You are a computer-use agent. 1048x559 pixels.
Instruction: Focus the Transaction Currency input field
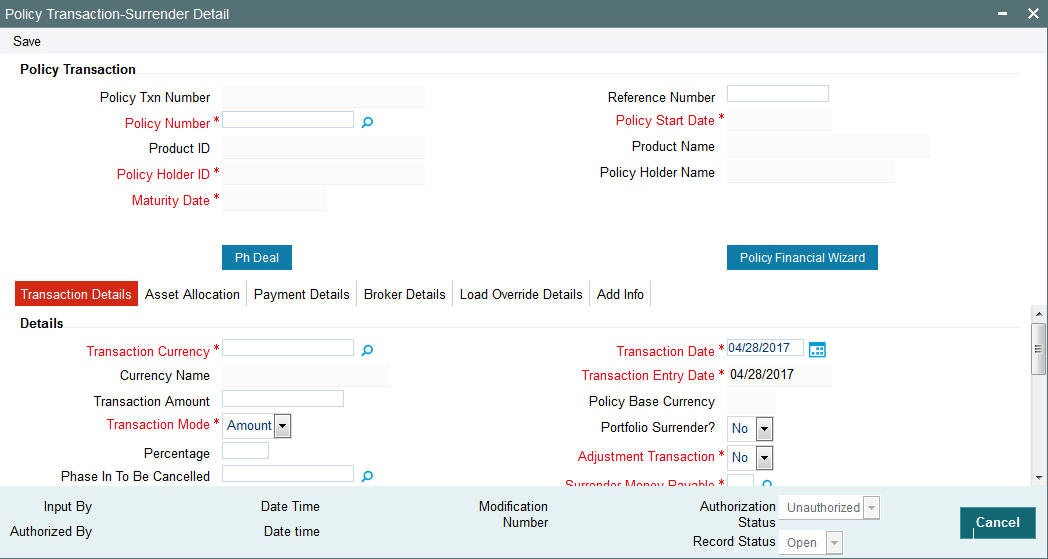click(x=288, y=348)
